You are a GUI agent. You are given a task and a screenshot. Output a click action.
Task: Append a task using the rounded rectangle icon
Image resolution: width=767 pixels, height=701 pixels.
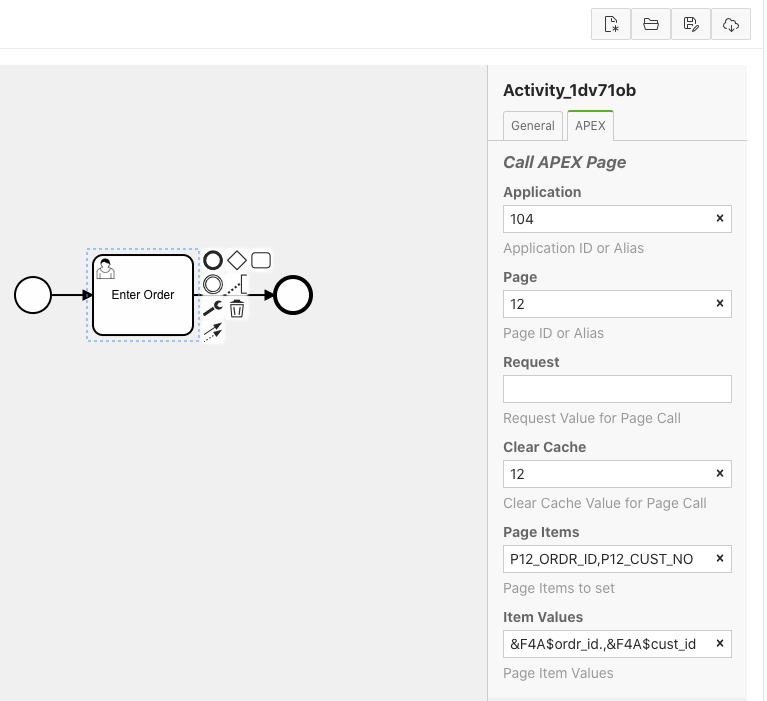[x=261, y=261]
